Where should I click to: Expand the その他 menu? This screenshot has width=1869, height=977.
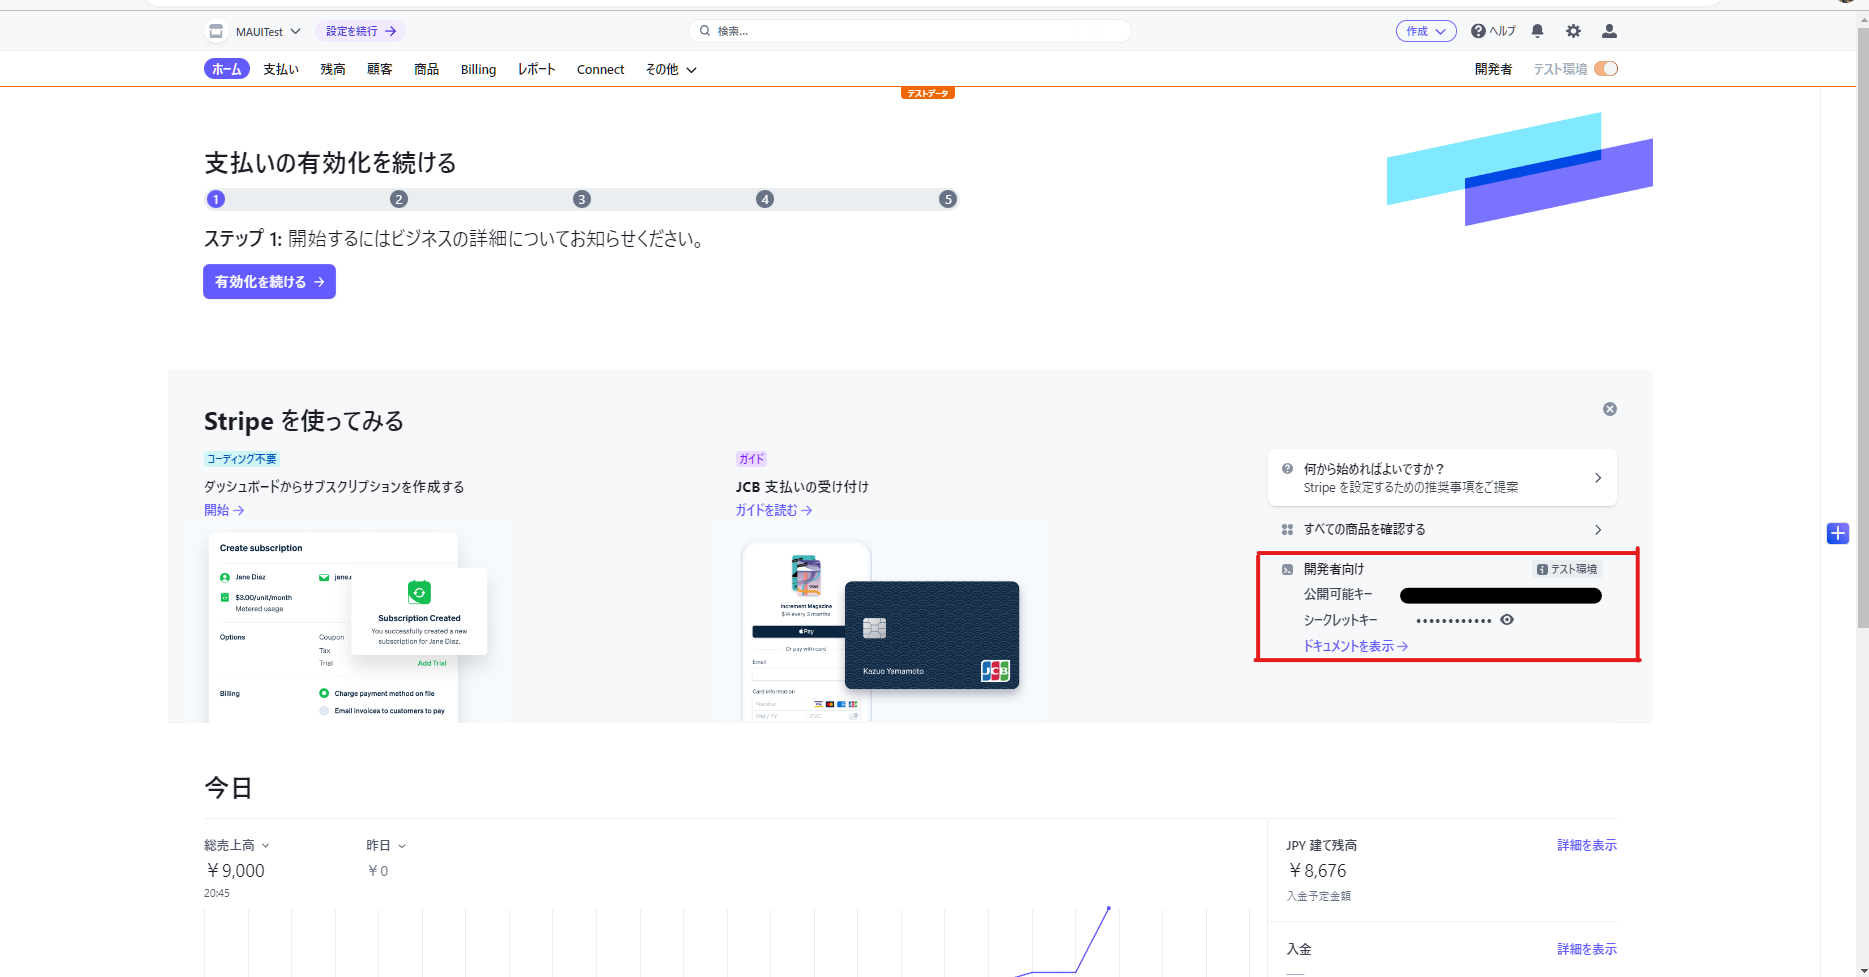pos(671,69)
